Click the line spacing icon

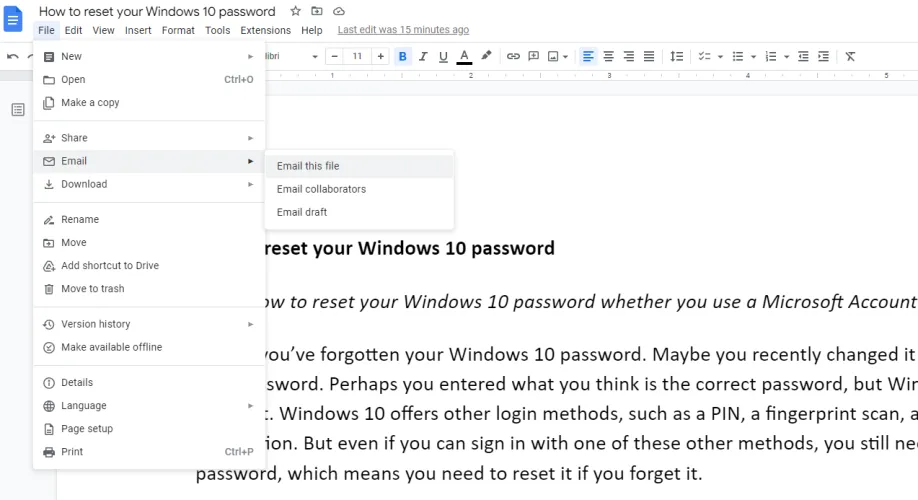coord(677,56)
